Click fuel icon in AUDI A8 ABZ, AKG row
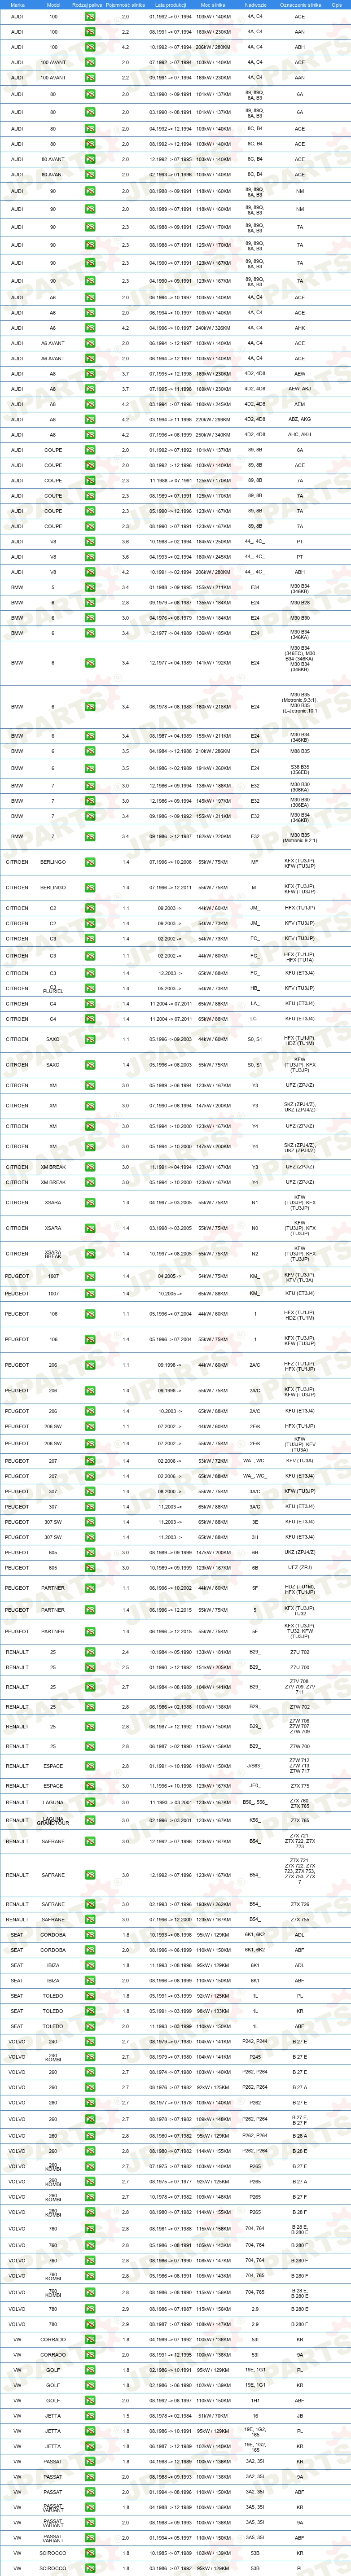The width and height of the screenshot is (351, 2576). click(90, 420)
